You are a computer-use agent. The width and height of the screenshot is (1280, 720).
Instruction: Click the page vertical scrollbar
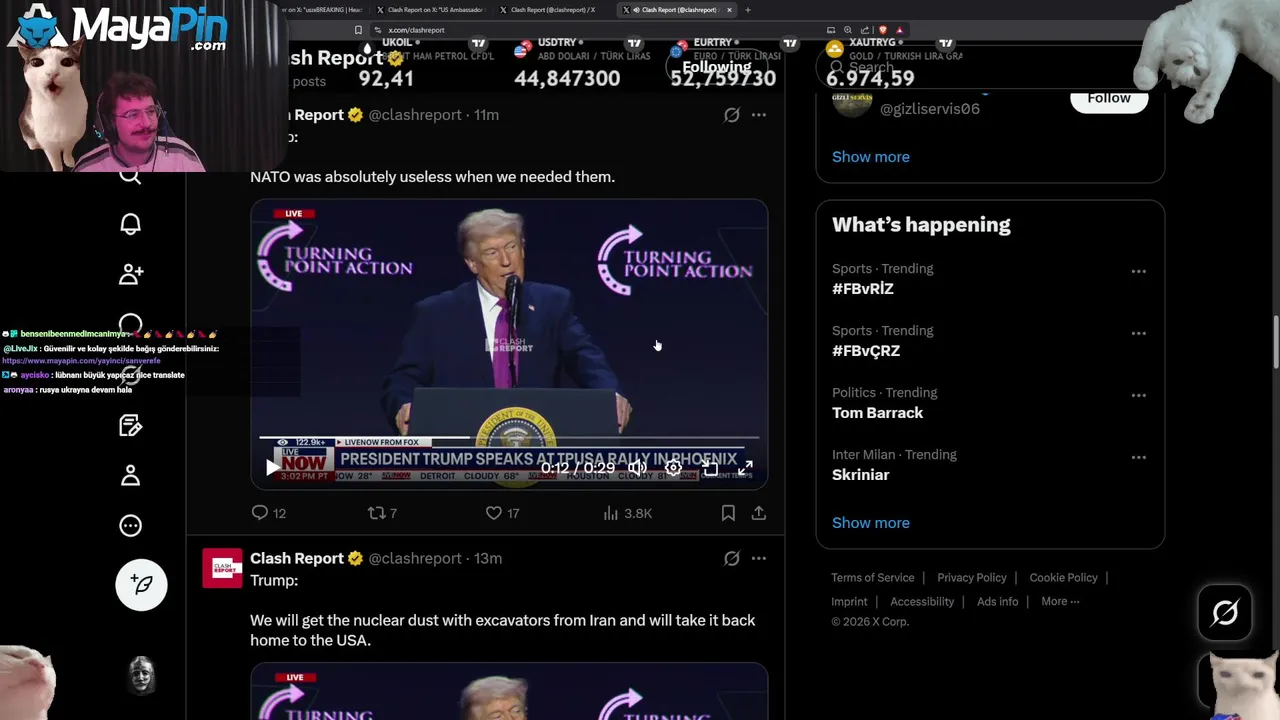[x=1274, y=341]
